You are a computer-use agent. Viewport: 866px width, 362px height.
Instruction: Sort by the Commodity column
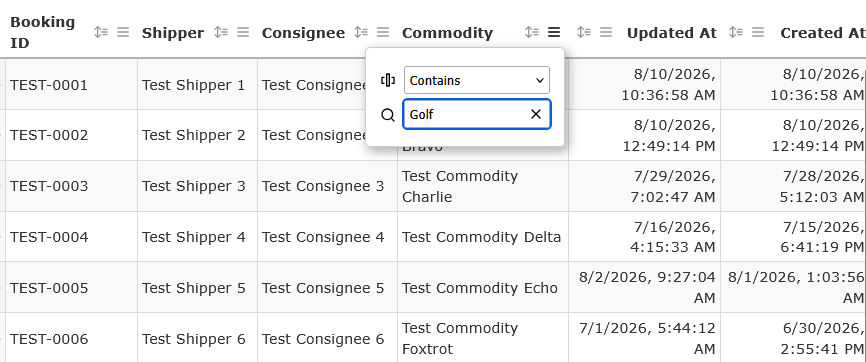531,33
